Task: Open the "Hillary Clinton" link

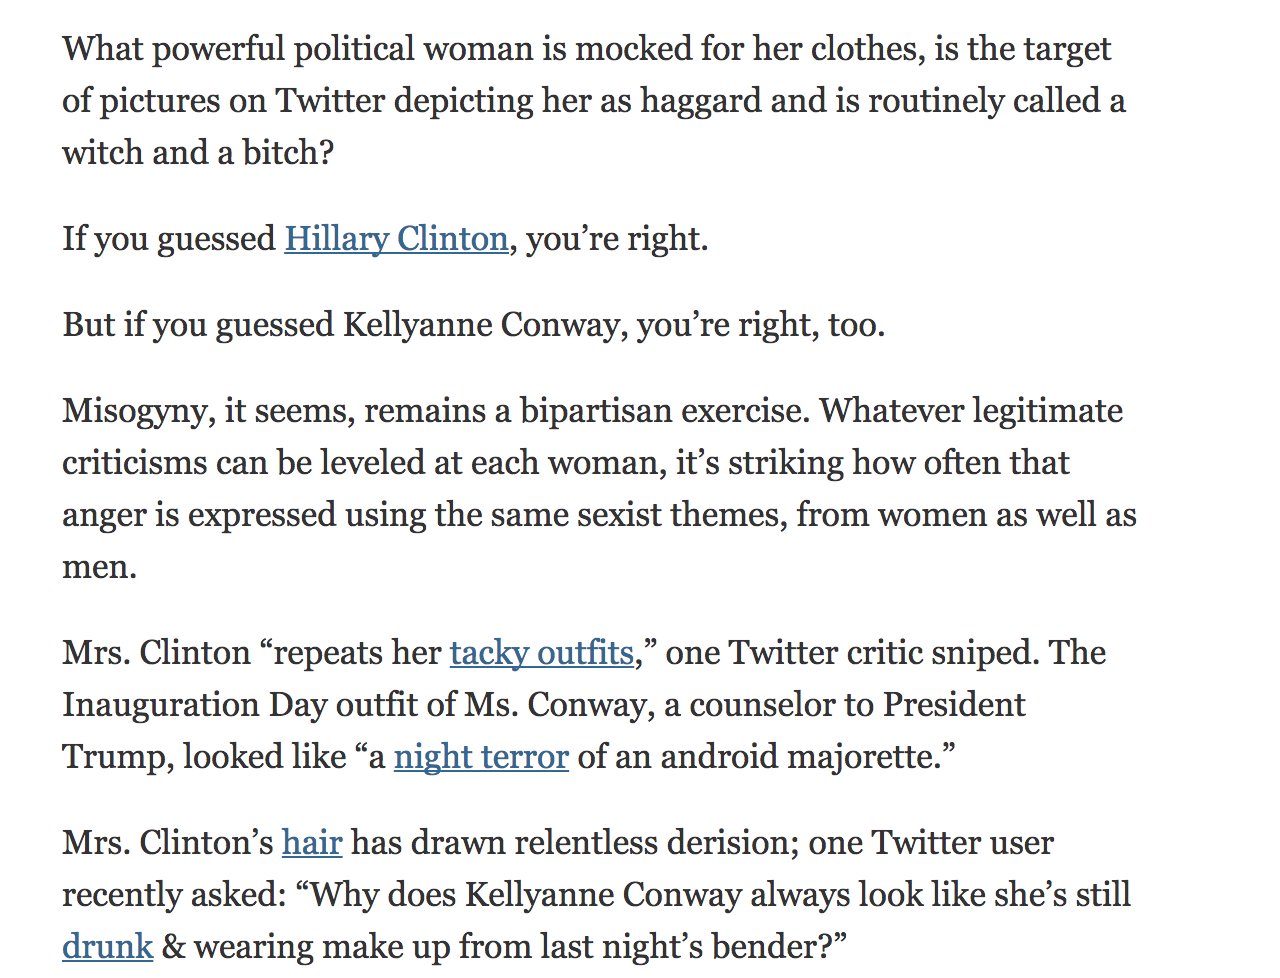Action: pyautogui.click(x=396, y=239)
